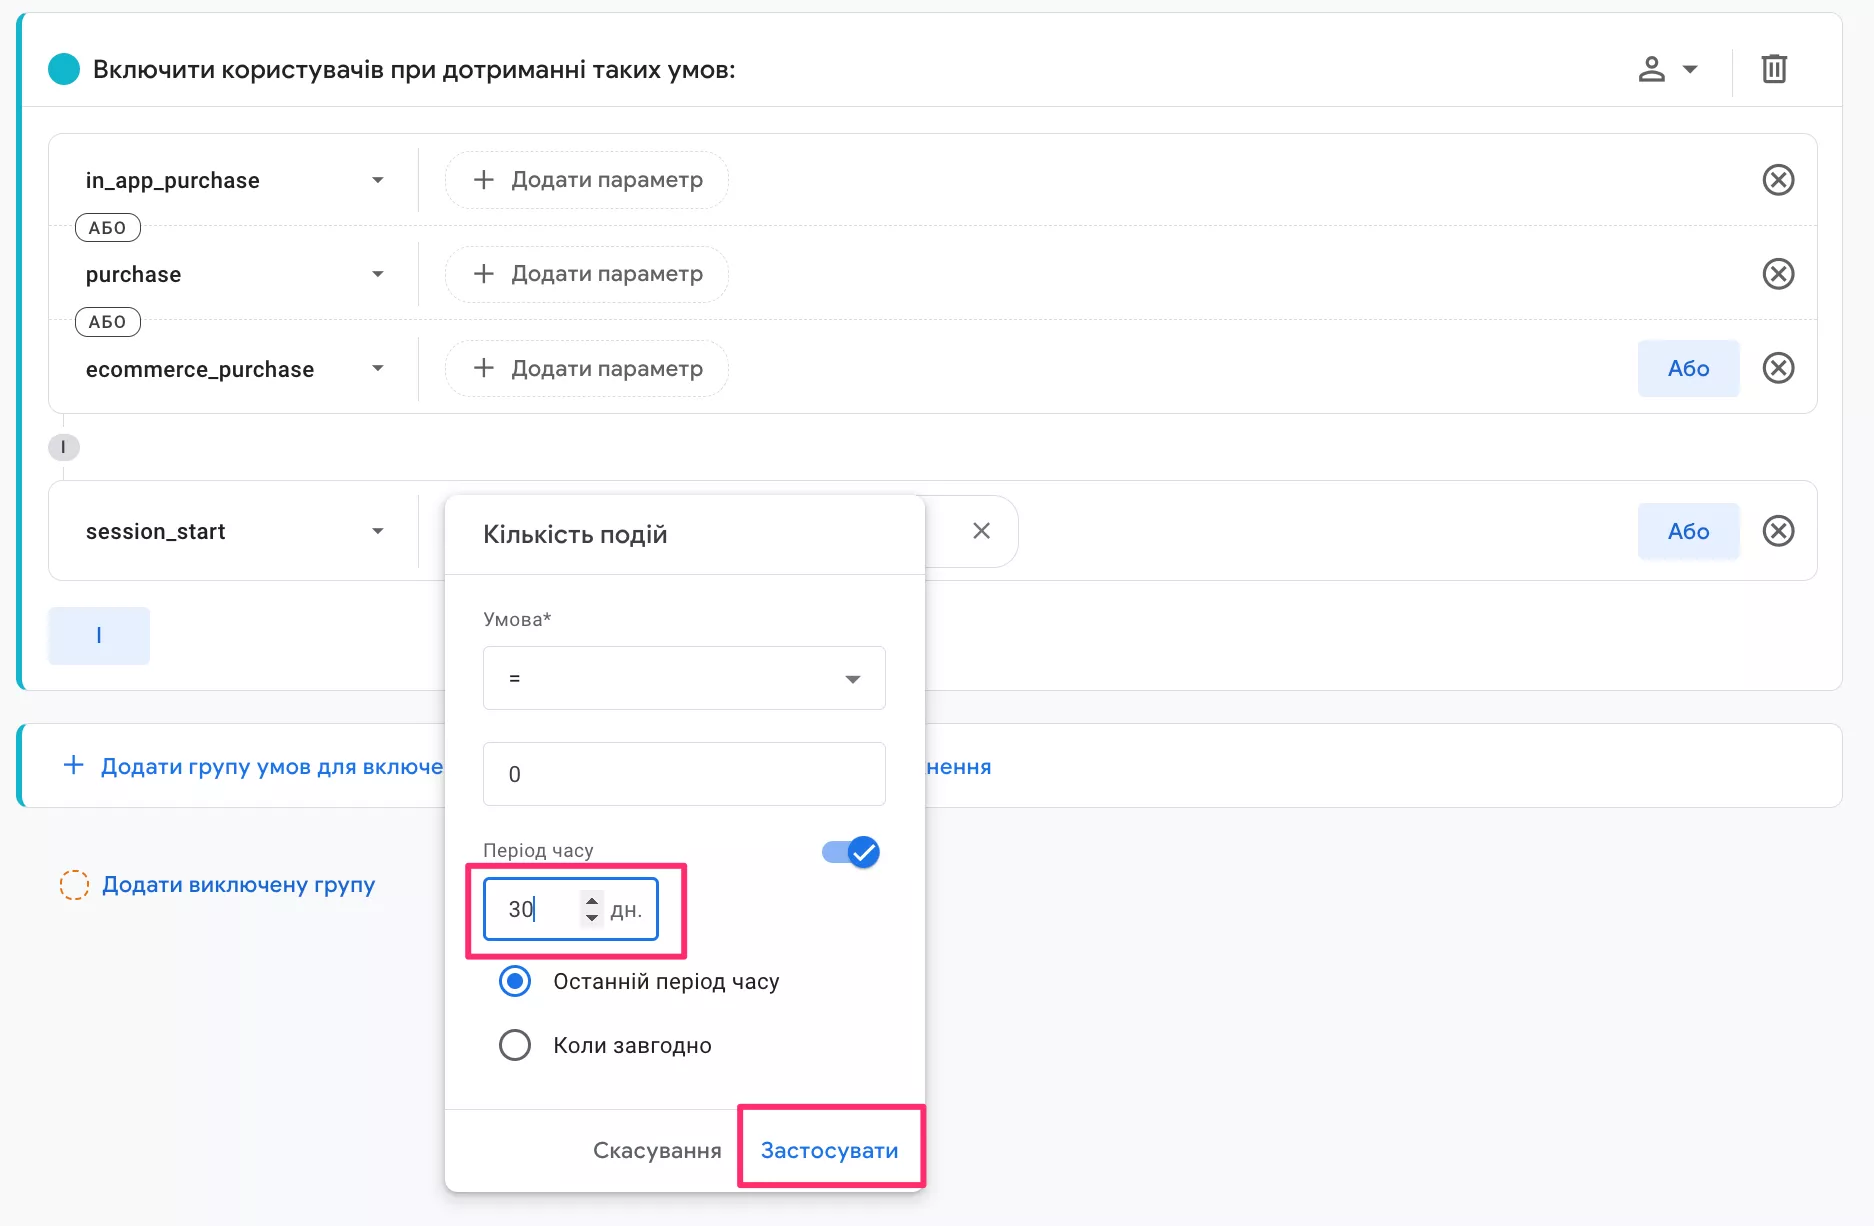Increment the days stepper up arrow
Image resolution: width=1874 pixels, height=1226 pixels.
pyautogui.click(x=592, y=900)
